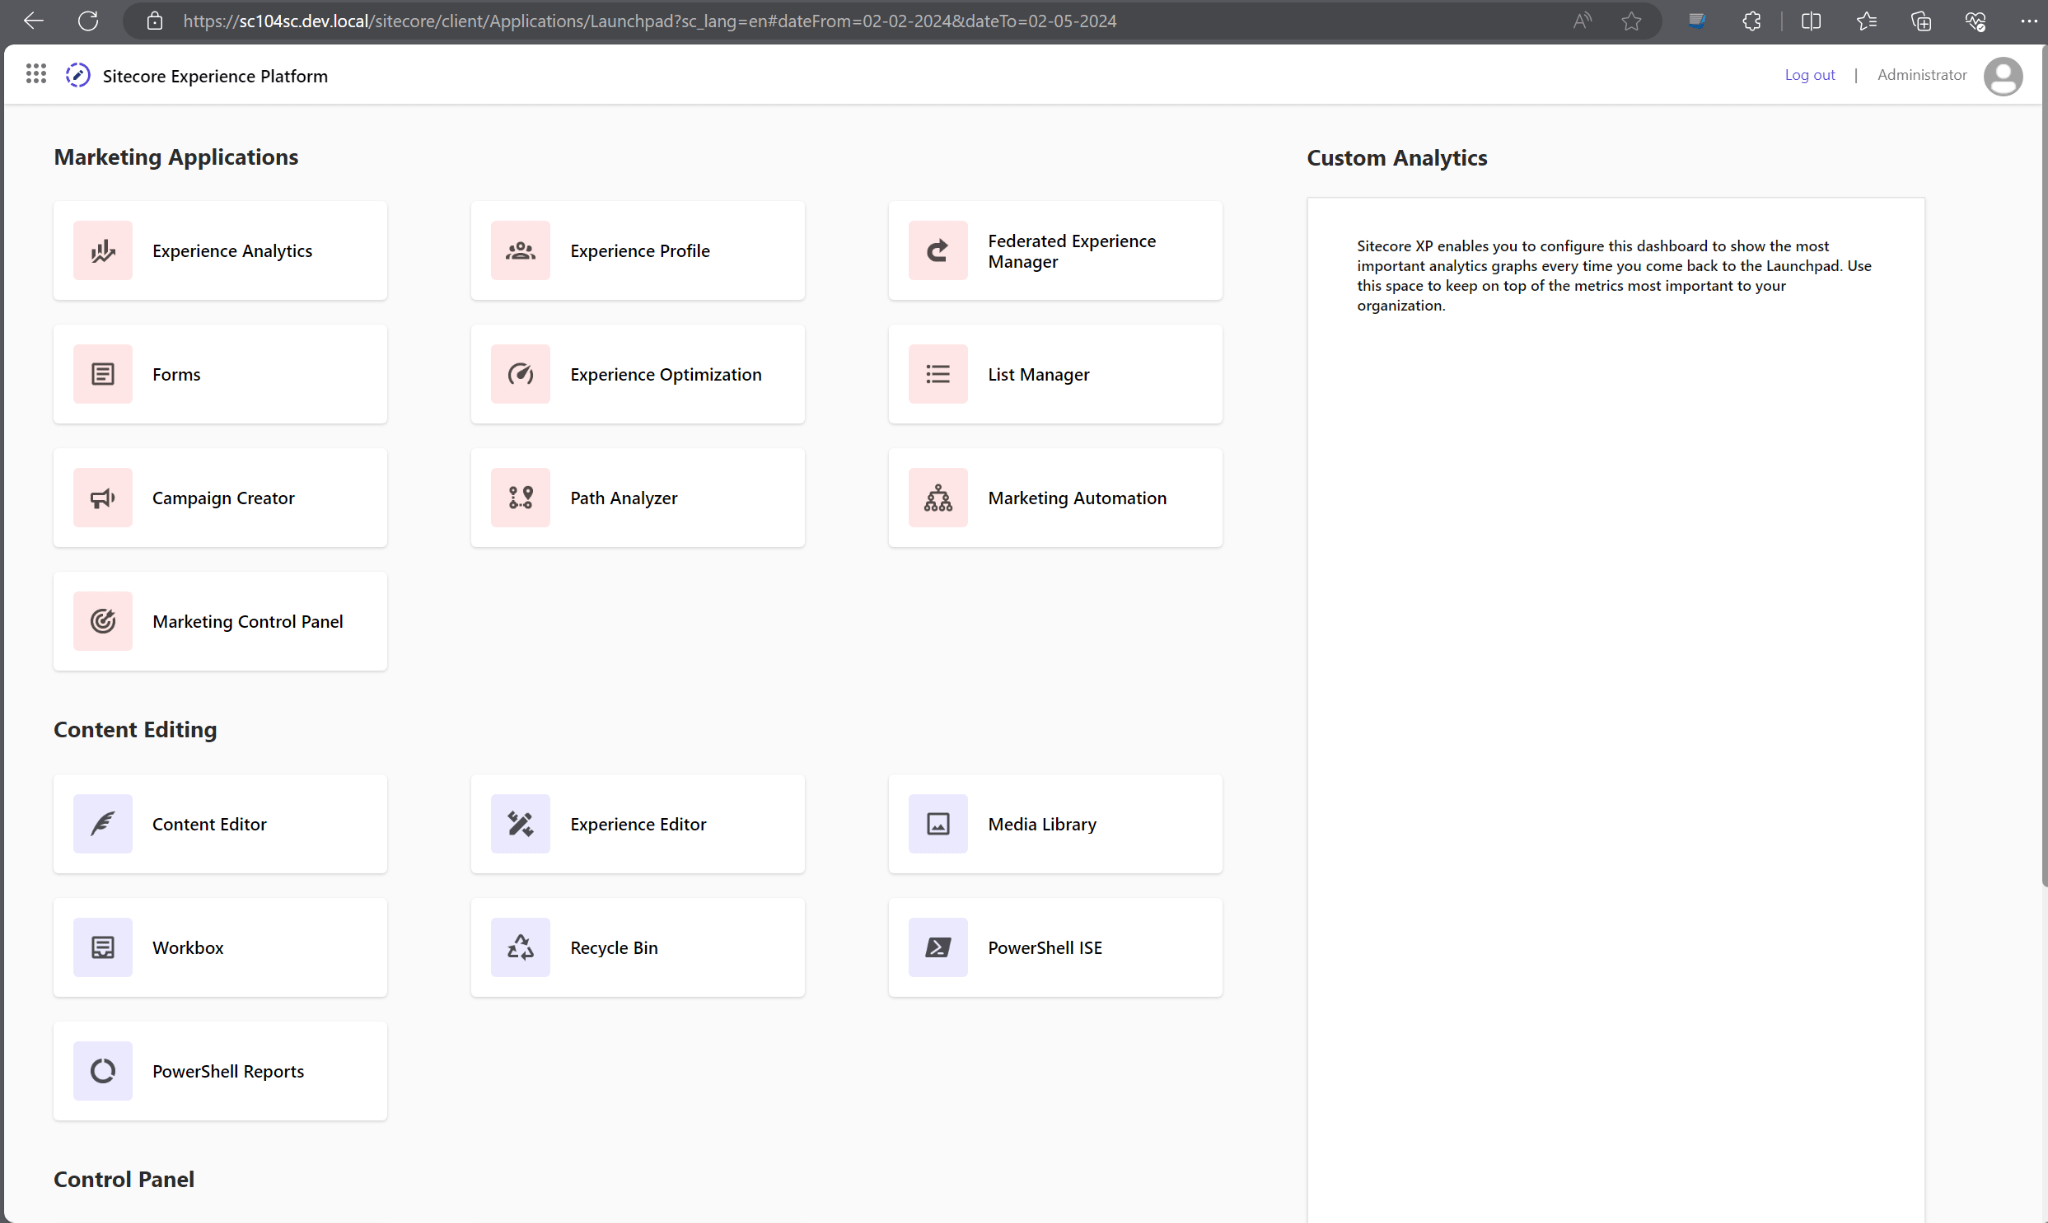Click the Log out link
The height and width of the screenshot is (1223, 2048).
pos(1809,75)
